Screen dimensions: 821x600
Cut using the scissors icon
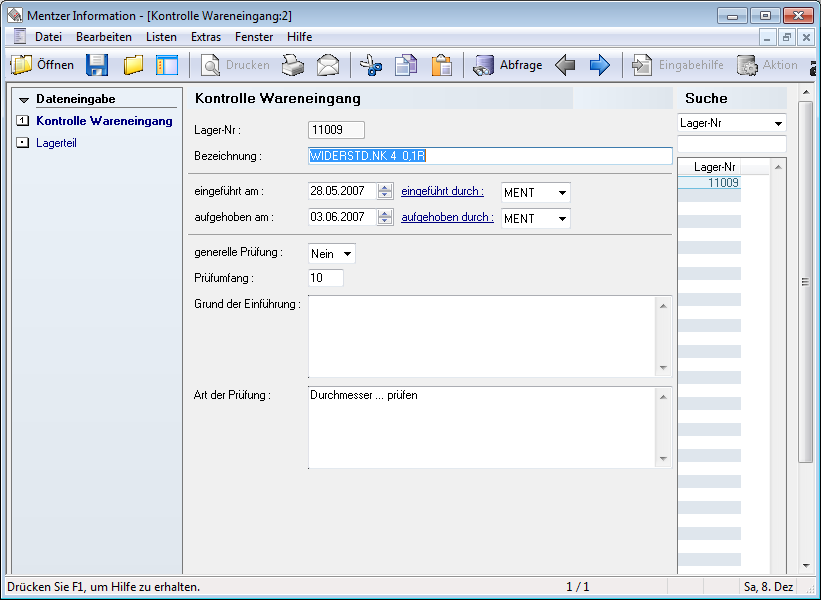(x=371, y=65)
